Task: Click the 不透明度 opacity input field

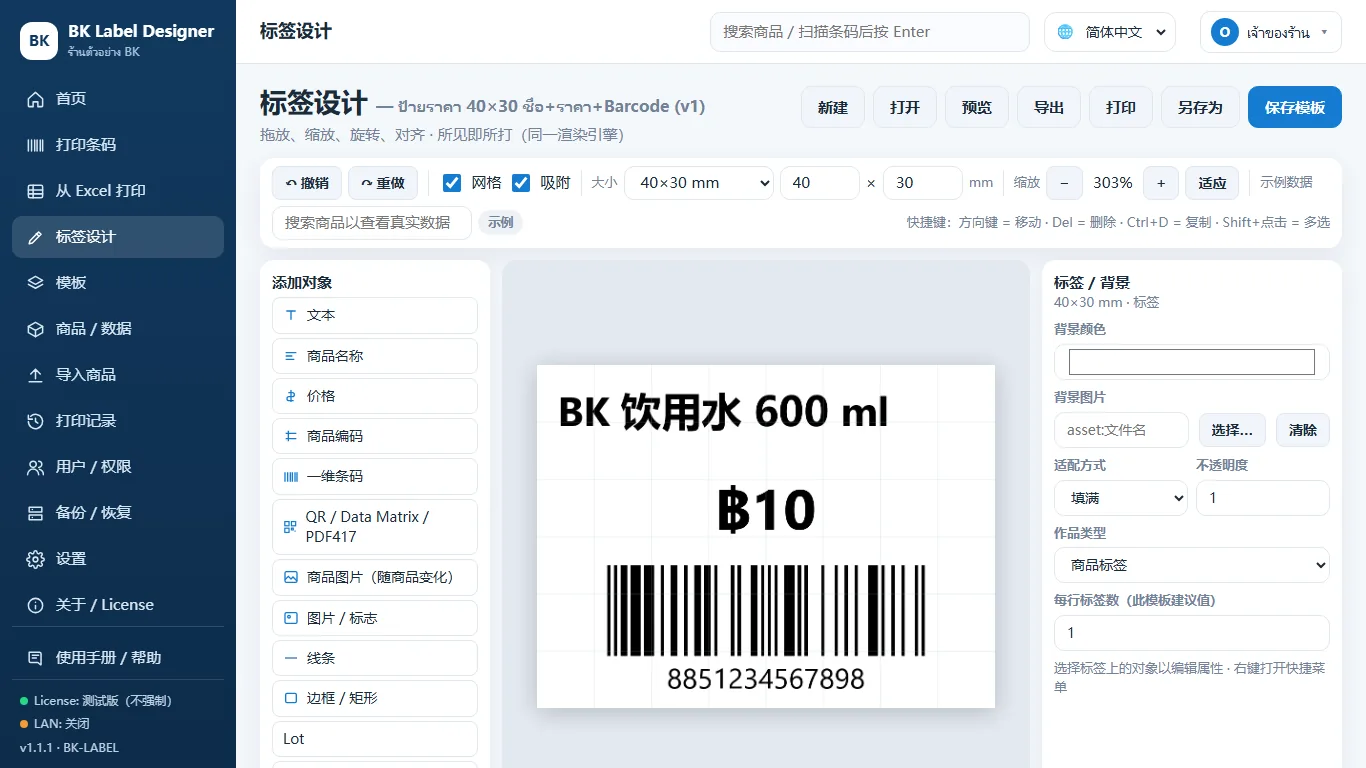Action: 1263,498
